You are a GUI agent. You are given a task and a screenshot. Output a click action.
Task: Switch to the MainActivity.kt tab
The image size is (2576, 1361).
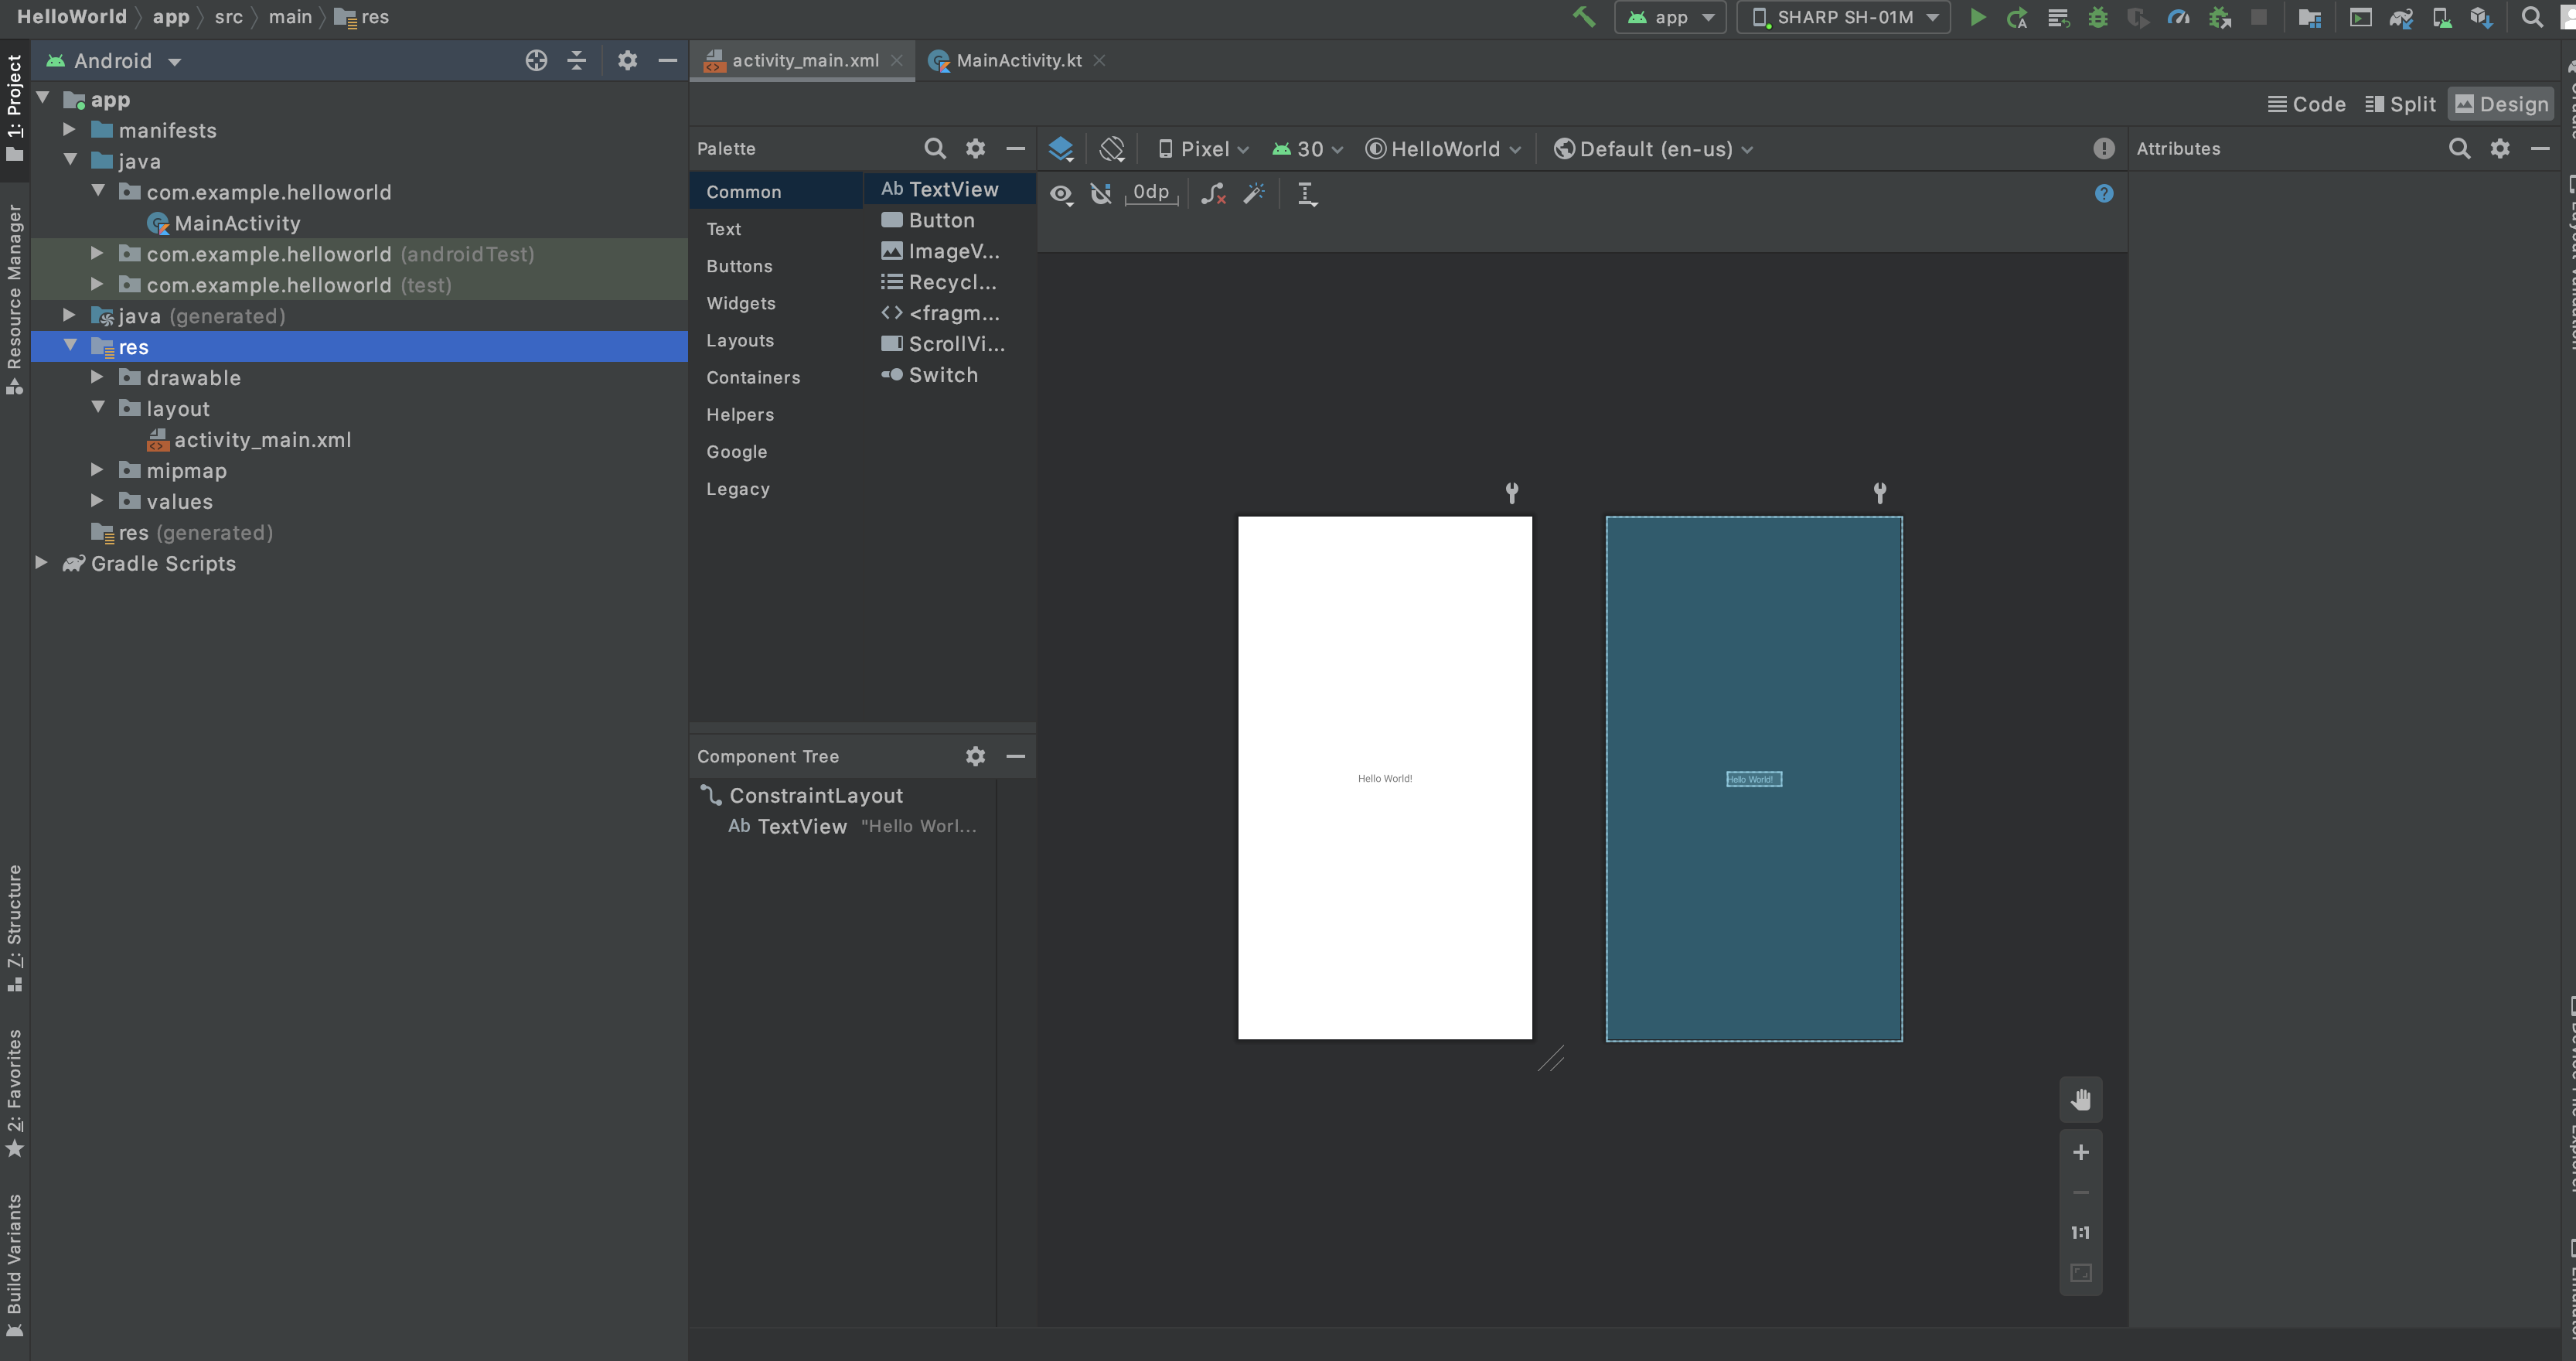(x=1016, y=60)
